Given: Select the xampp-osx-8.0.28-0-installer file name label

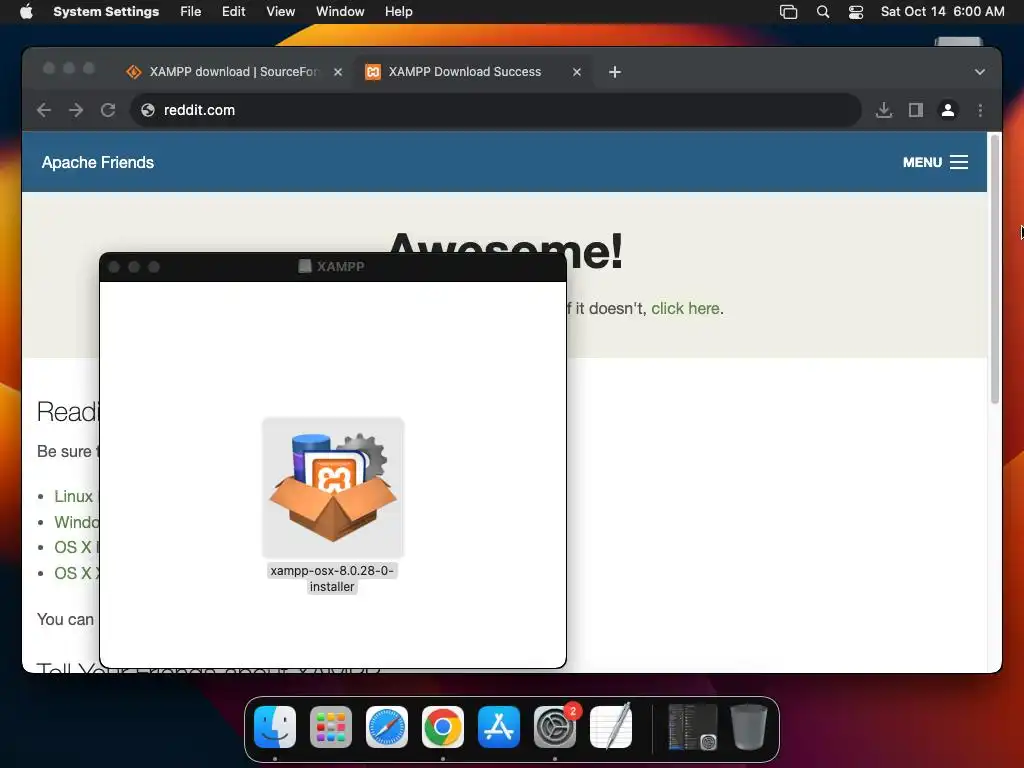Looking at the screenshot, I should (332, 579).
